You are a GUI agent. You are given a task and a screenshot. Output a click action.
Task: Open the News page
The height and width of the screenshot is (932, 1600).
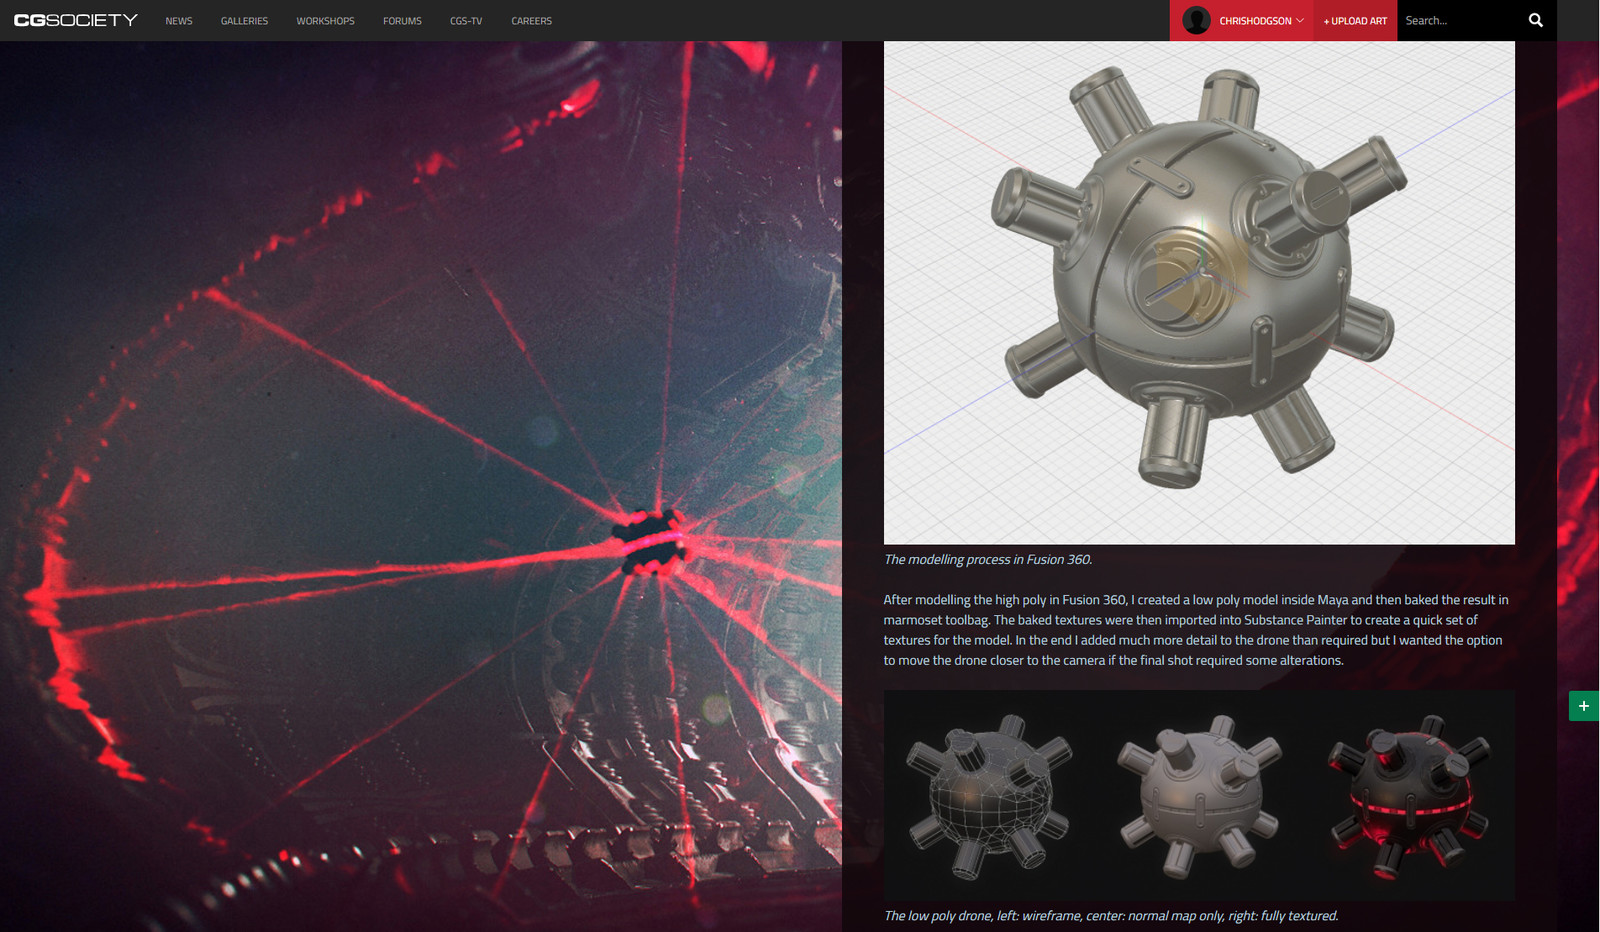tap(179, 21)
